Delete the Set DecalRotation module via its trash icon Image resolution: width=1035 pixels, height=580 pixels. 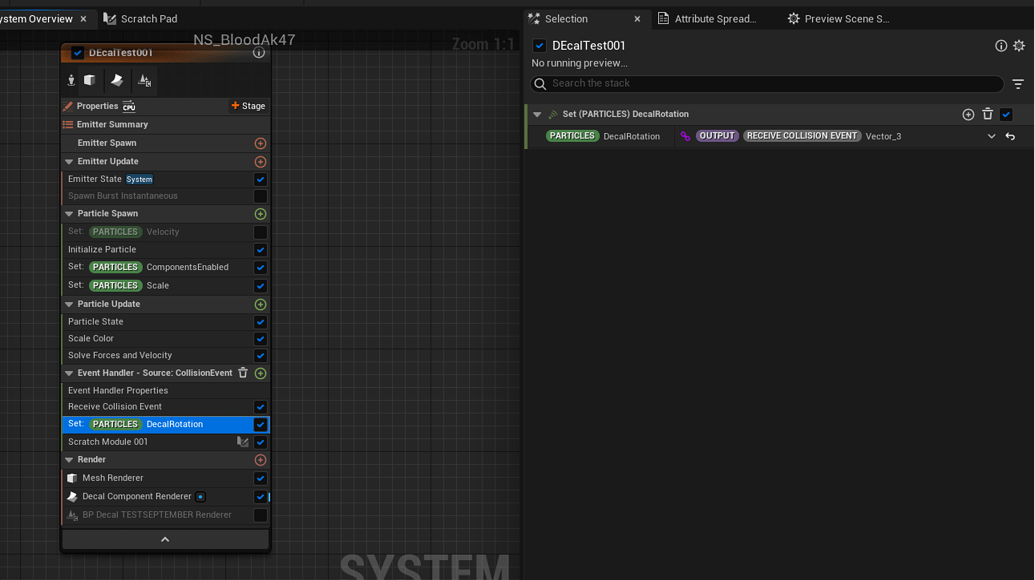(x=987, y=114)
